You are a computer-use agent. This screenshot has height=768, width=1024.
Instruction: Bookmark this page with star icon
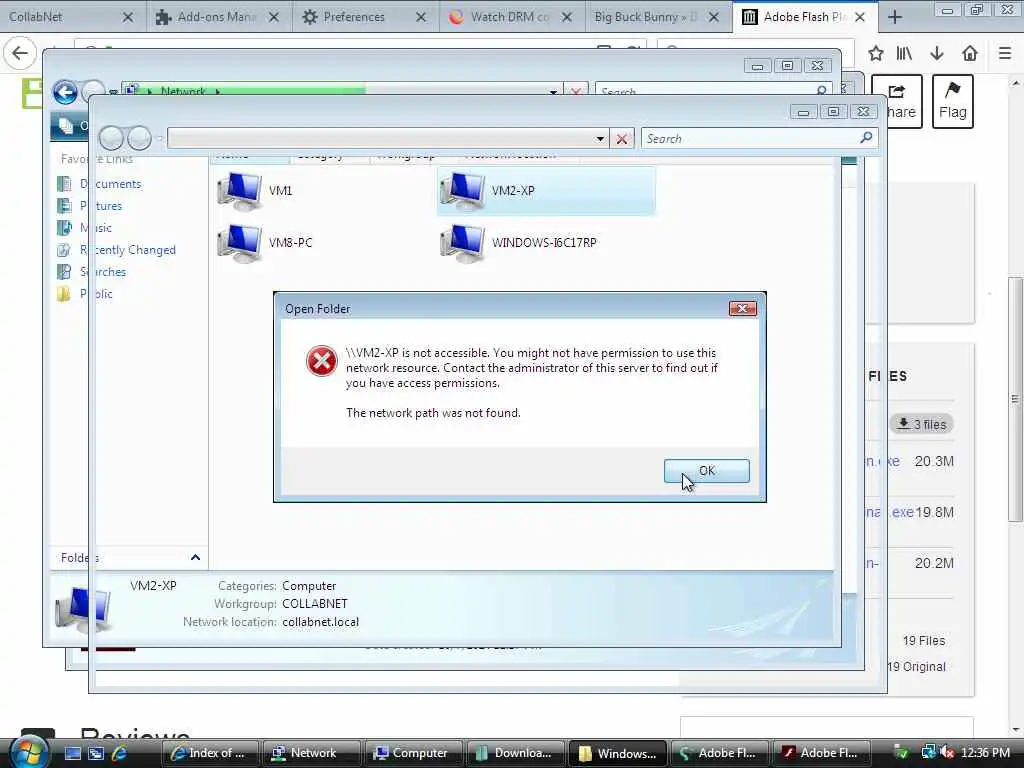[876, 54]
